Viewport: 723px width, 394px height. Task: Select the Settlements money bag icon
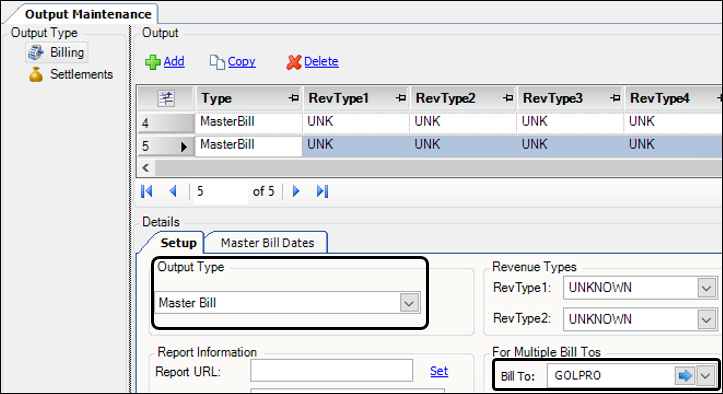click(x=36, y=74)
